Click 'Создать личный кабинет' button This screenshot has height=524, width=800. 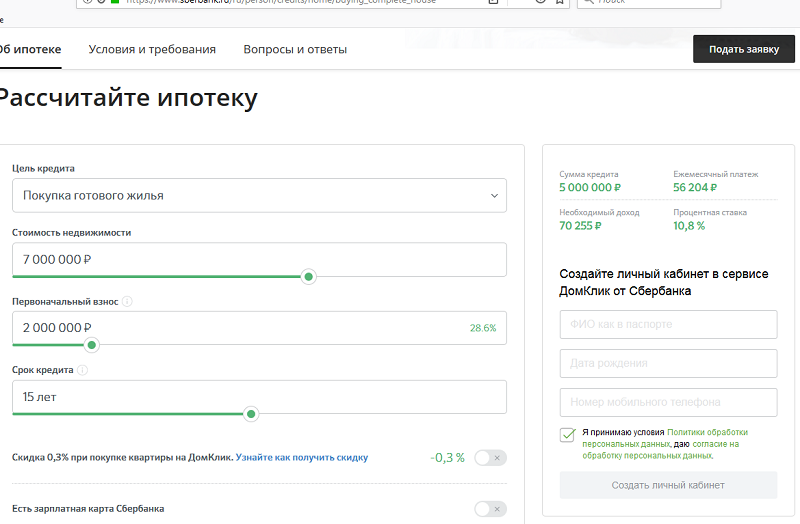(x=668, y=485)
